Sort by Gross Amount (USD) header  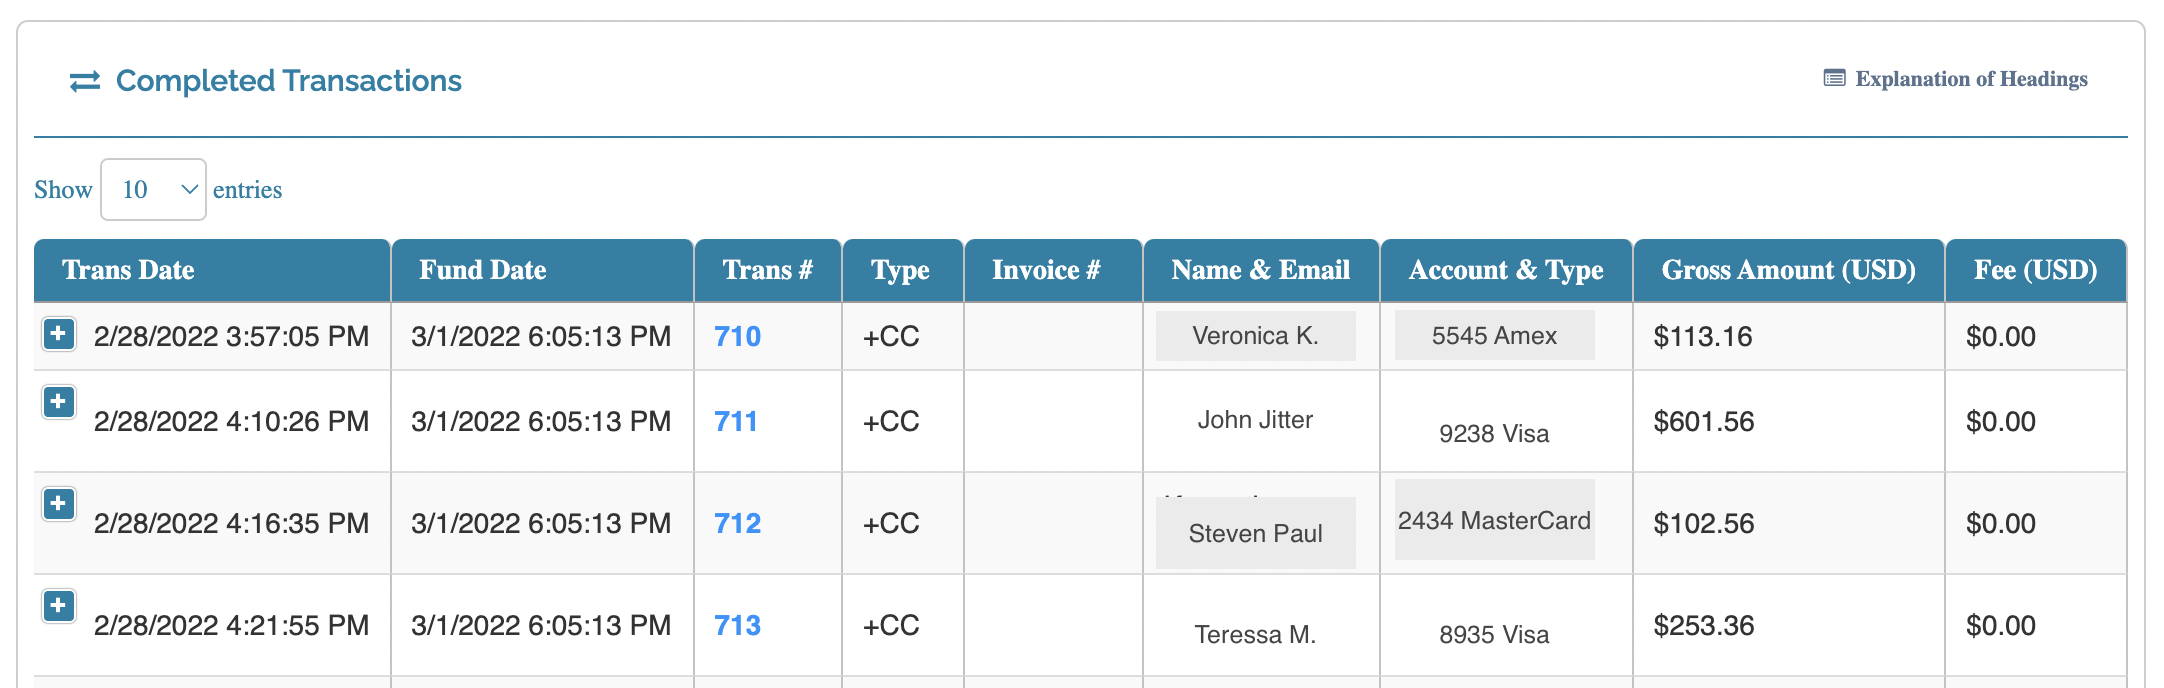click(1788, 270)
